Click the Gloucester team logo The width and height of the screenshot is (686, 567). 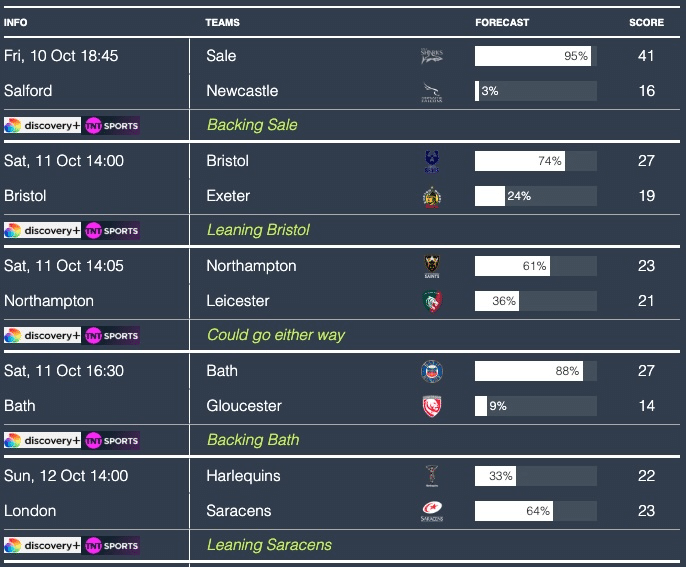pyautogui.click(x=432, y=406)
